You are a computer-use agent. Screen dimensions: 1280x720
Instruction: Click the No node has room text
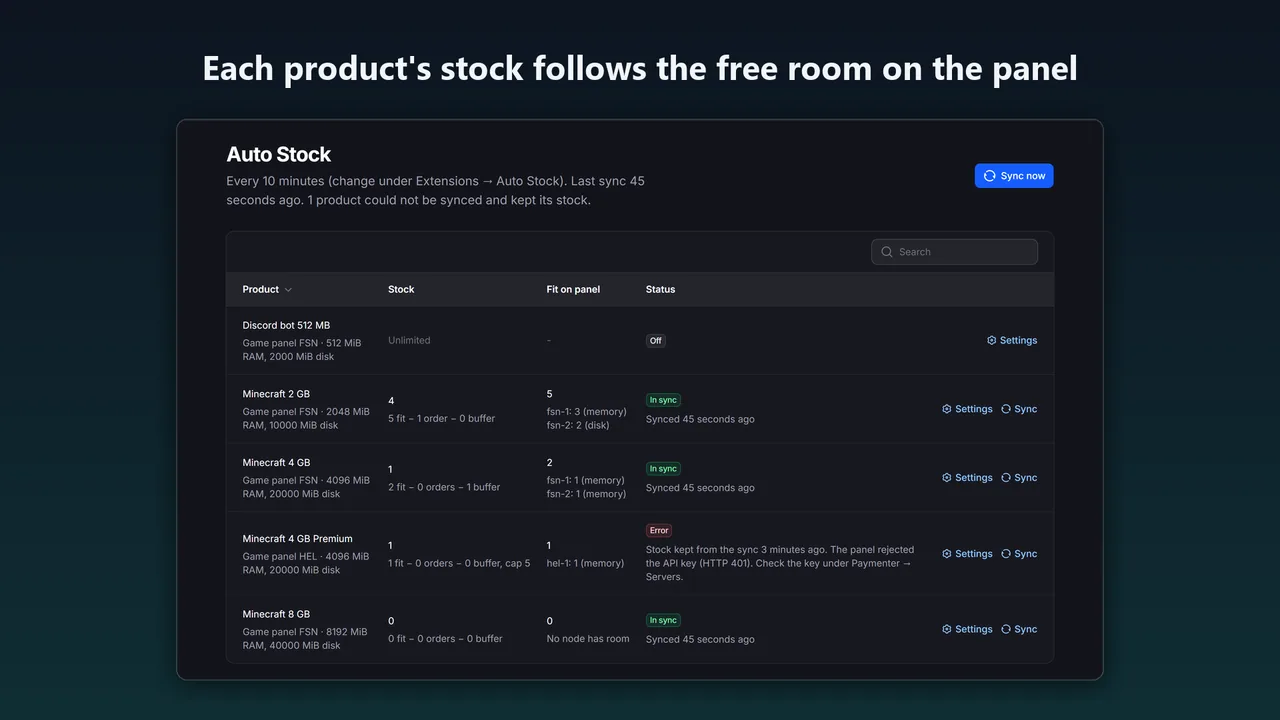tap(588, 639)
